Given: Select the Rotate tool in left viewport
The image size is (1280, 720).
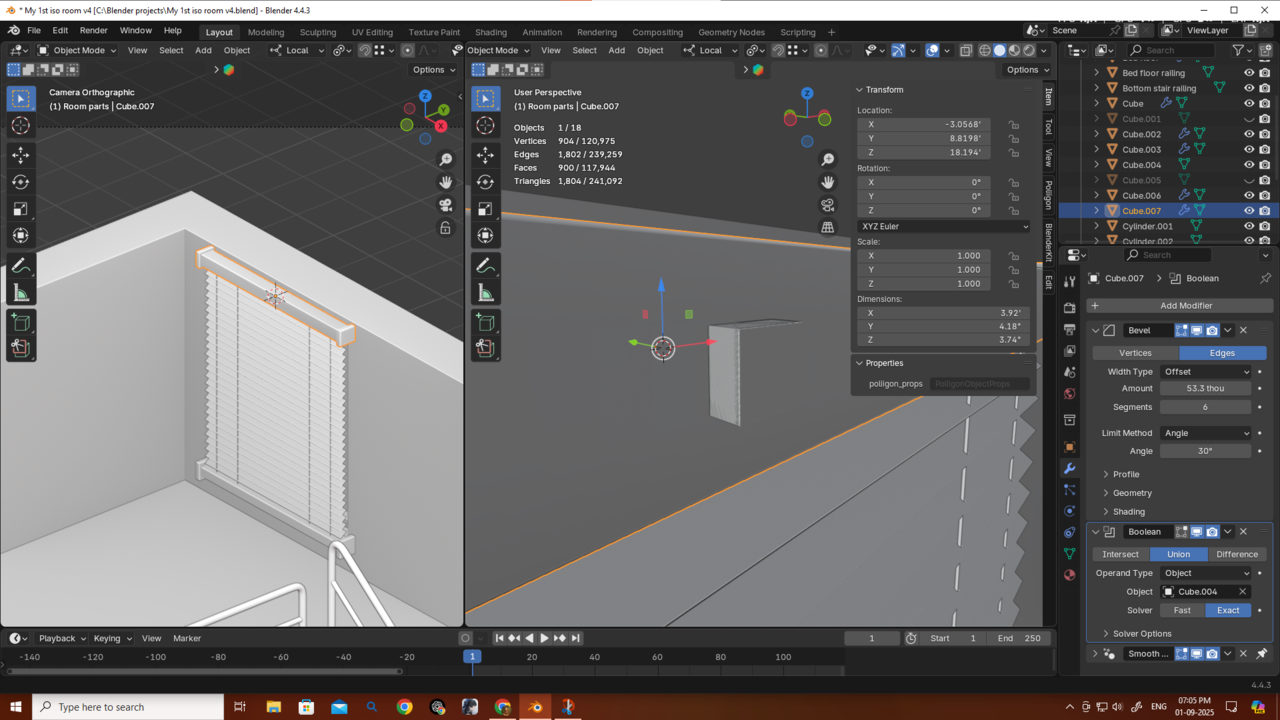Looking at the screenshot, I should [20, 182].
